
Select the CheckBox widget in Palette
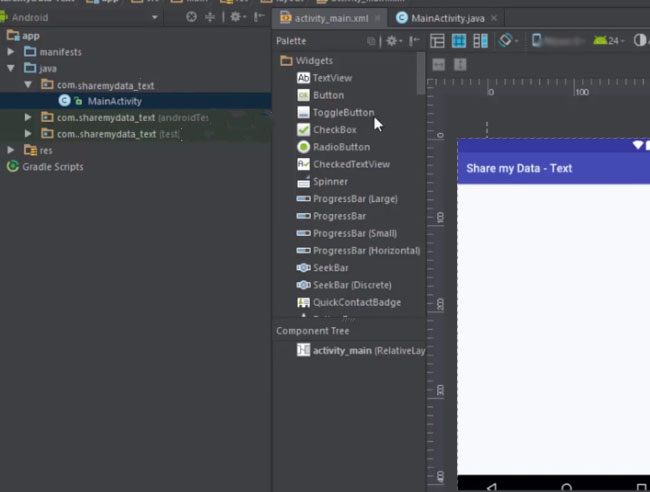pyautogui.click(x=334, y=130)
